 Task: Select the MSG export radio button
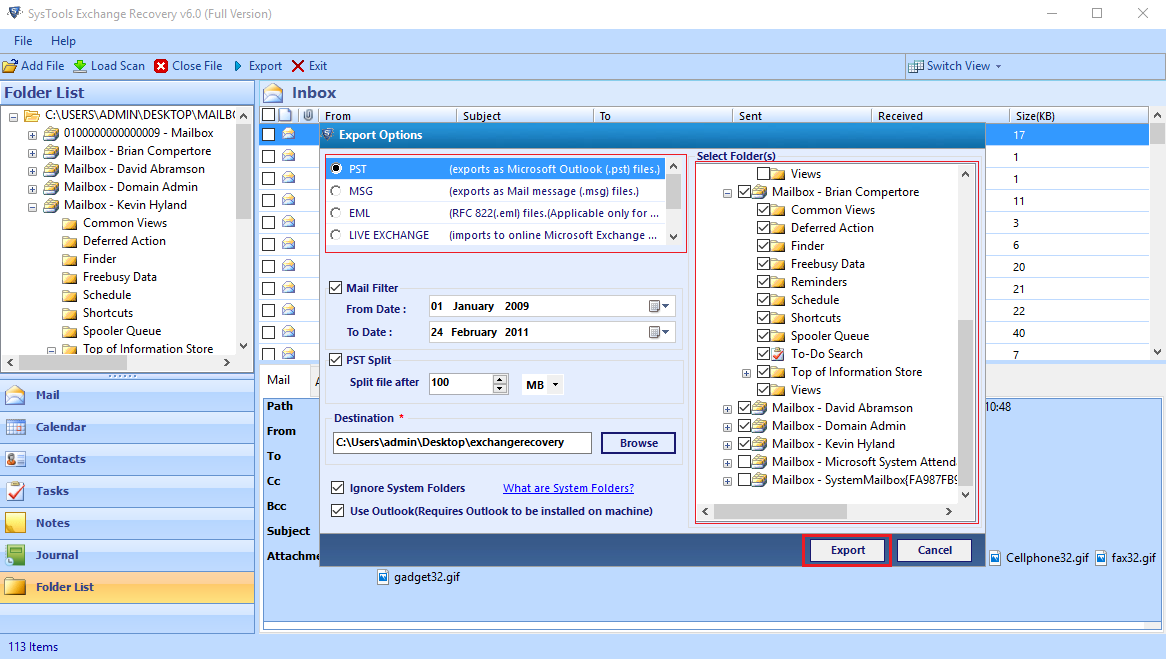click(x=336, y=191)
